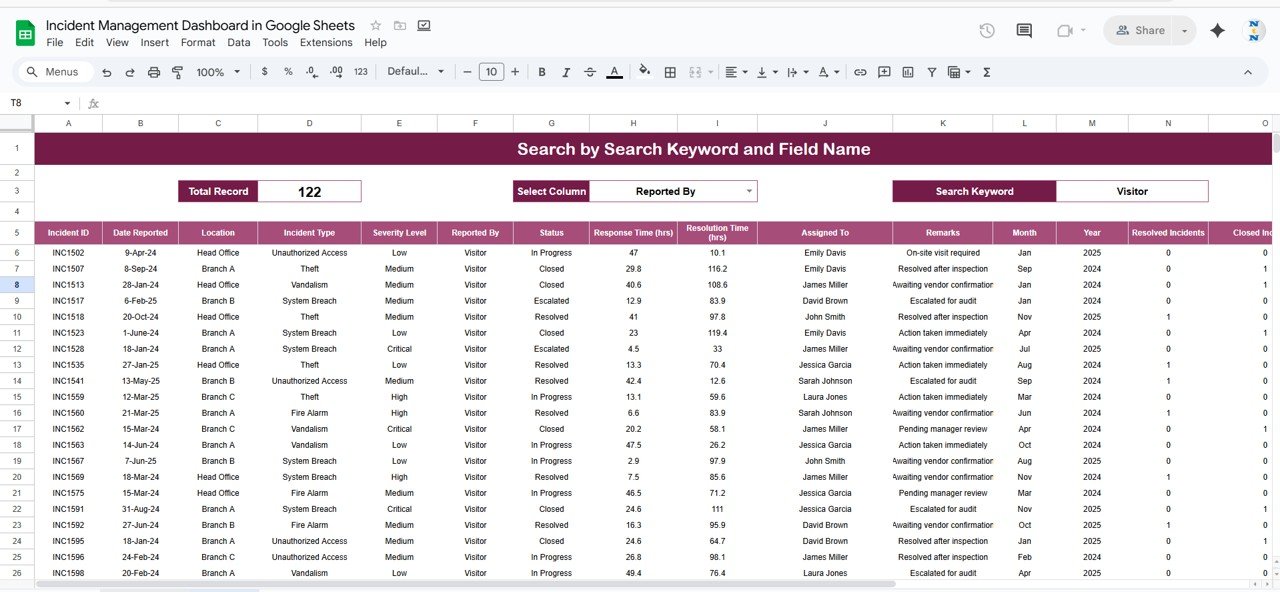1280x592 pixels.
Task: Open the Data menu
Action: click(238, 42)
